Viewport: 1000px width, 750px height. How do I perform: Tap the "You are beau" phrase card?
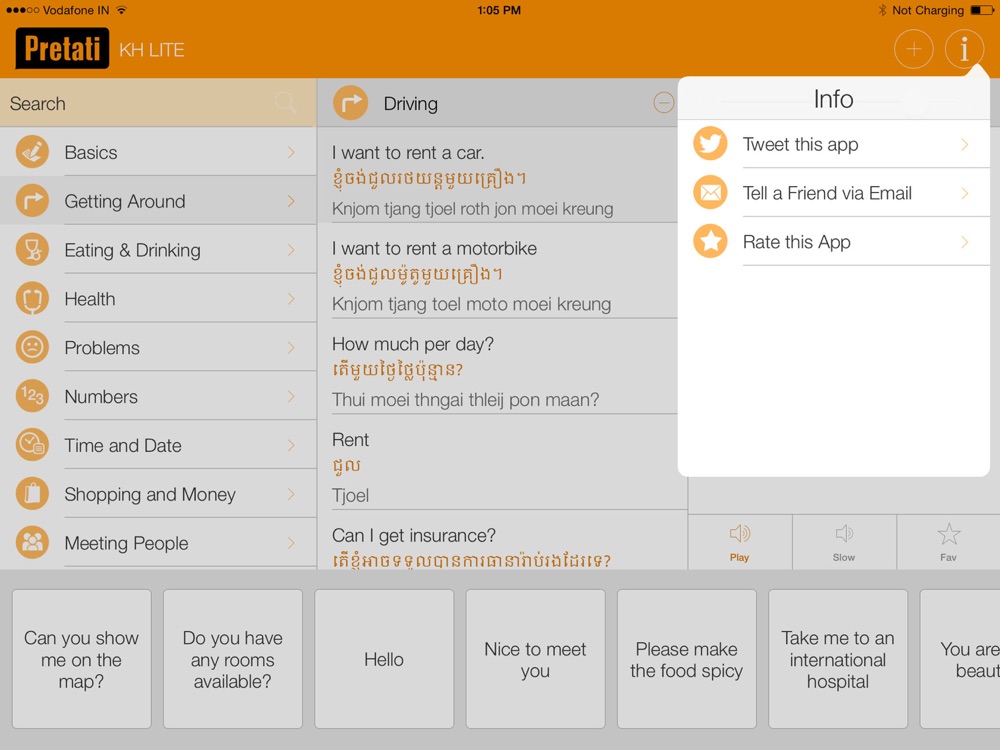(960, 659)
